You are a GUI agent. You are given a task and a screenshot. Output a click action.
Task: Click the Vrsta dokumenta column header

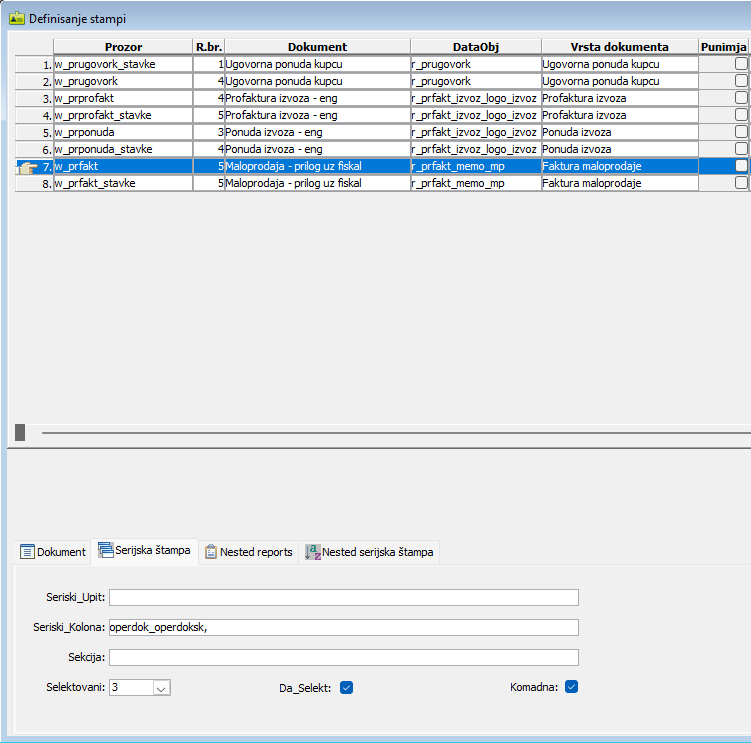[619, 47]
